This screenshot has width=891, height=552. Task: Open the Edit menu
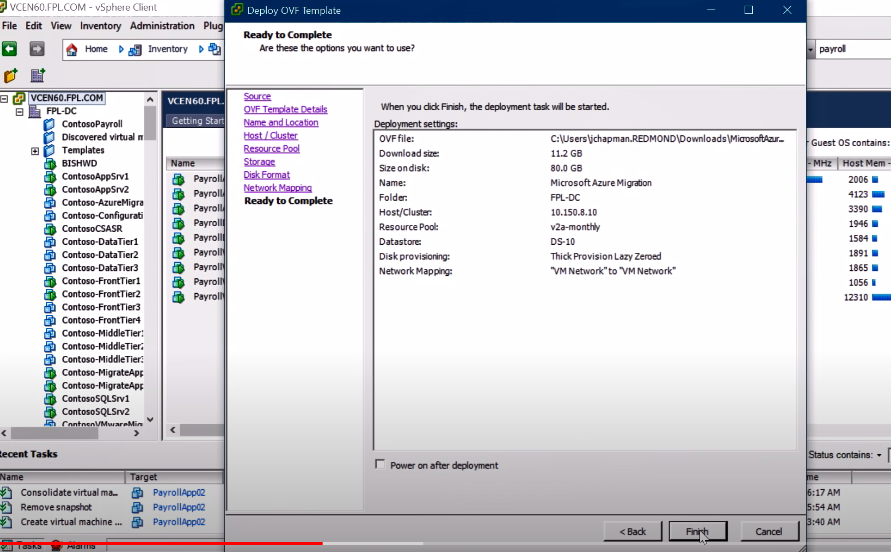[x=34, y=26]
